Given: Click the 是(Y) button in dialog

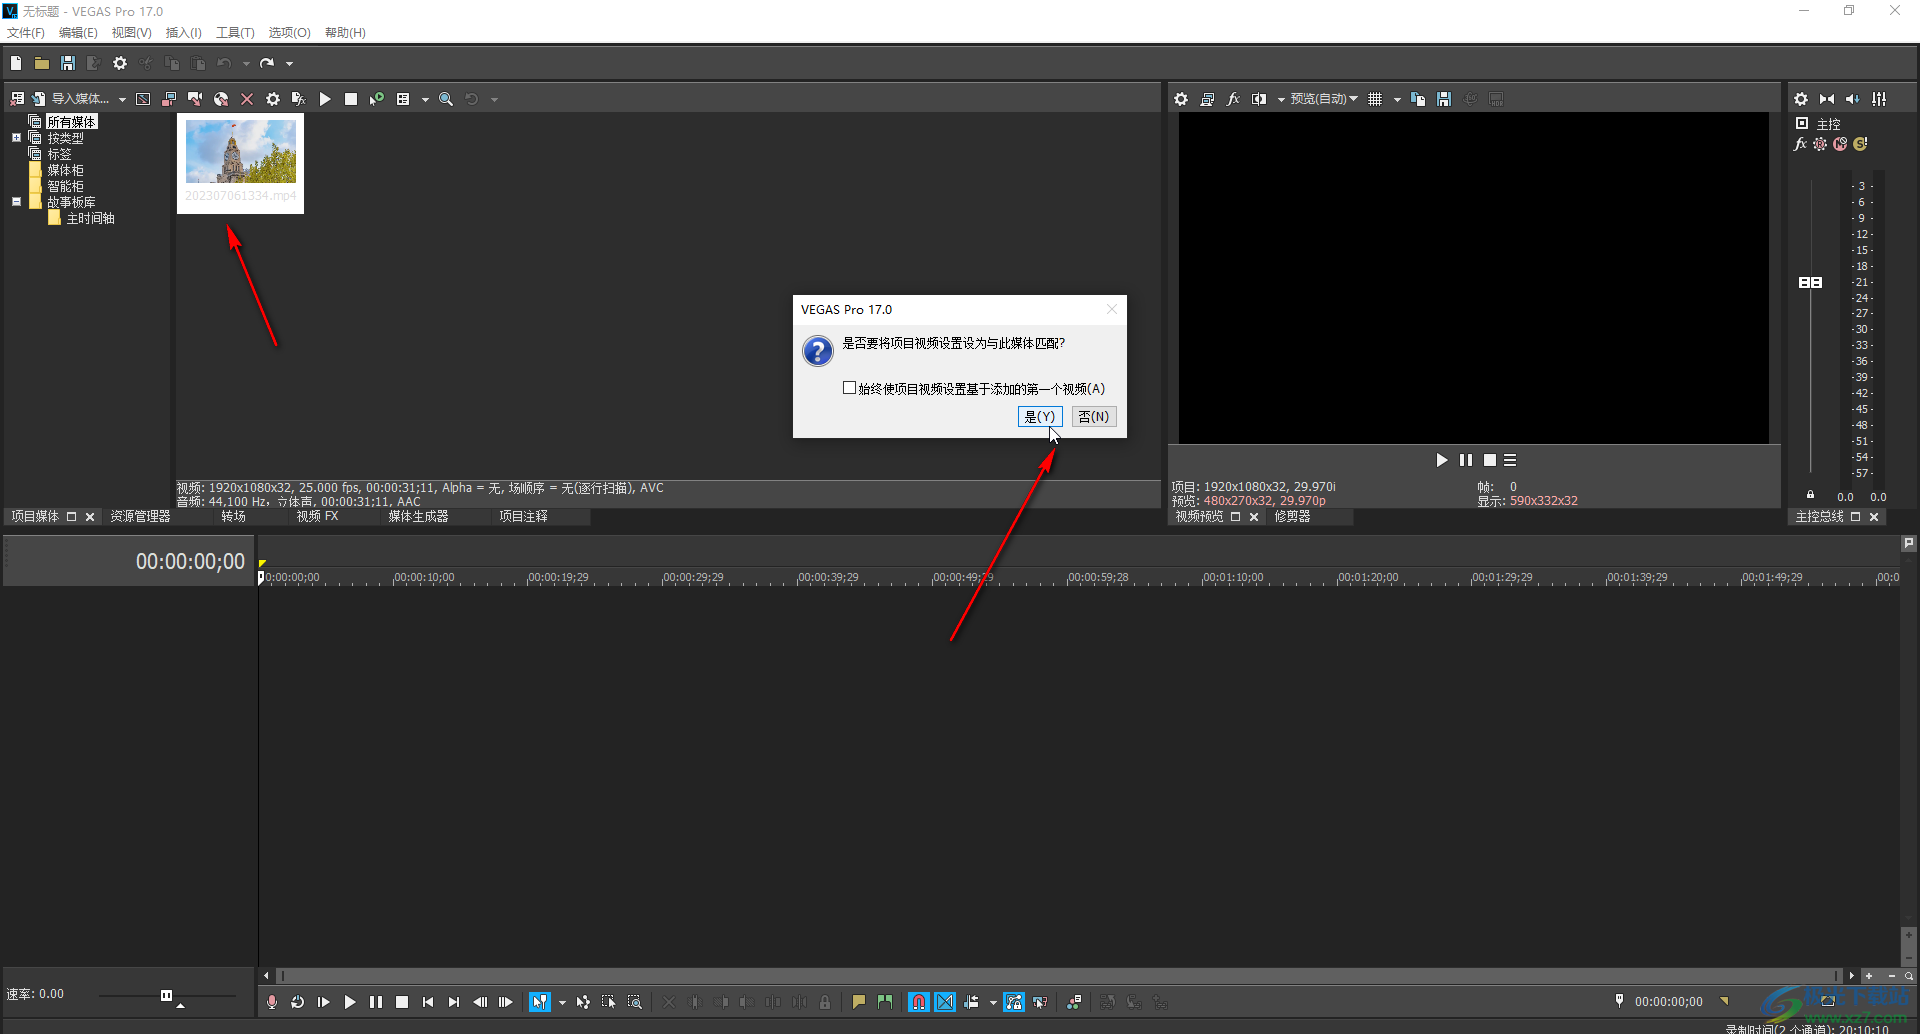Looking at the screenshot, I should tap(1039, 417).
